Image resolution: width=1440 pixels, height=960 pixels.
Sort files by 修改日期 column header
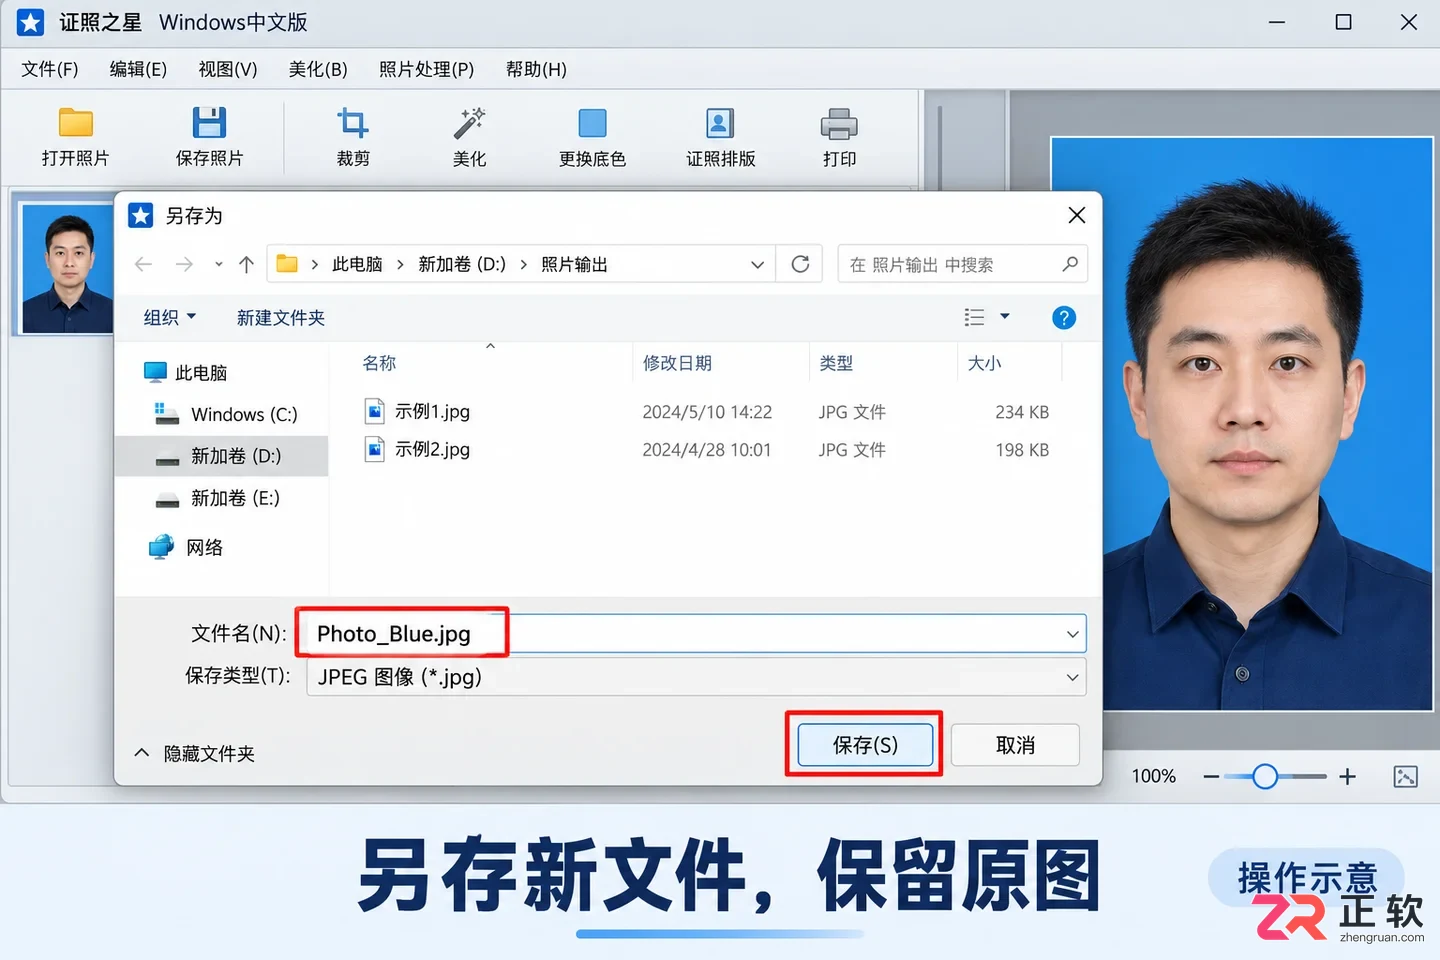tap(677, 363)
